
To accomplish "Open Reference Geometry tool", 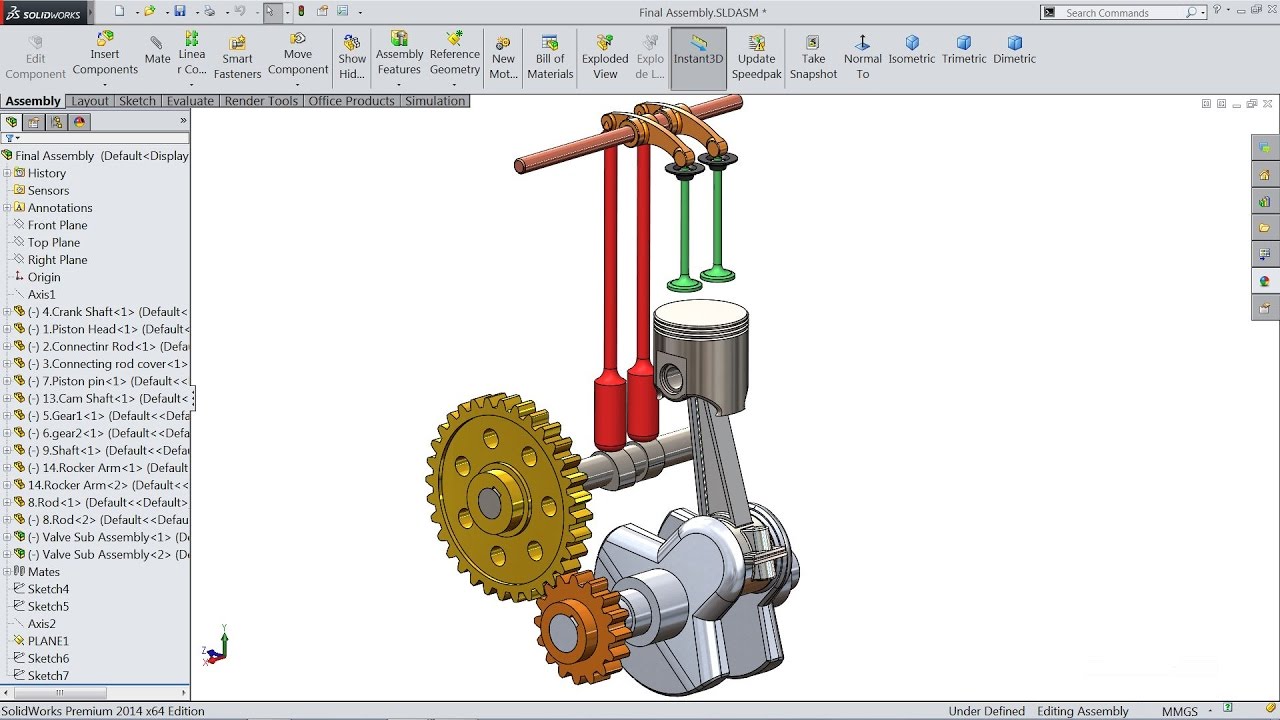I will click(455, 54).
